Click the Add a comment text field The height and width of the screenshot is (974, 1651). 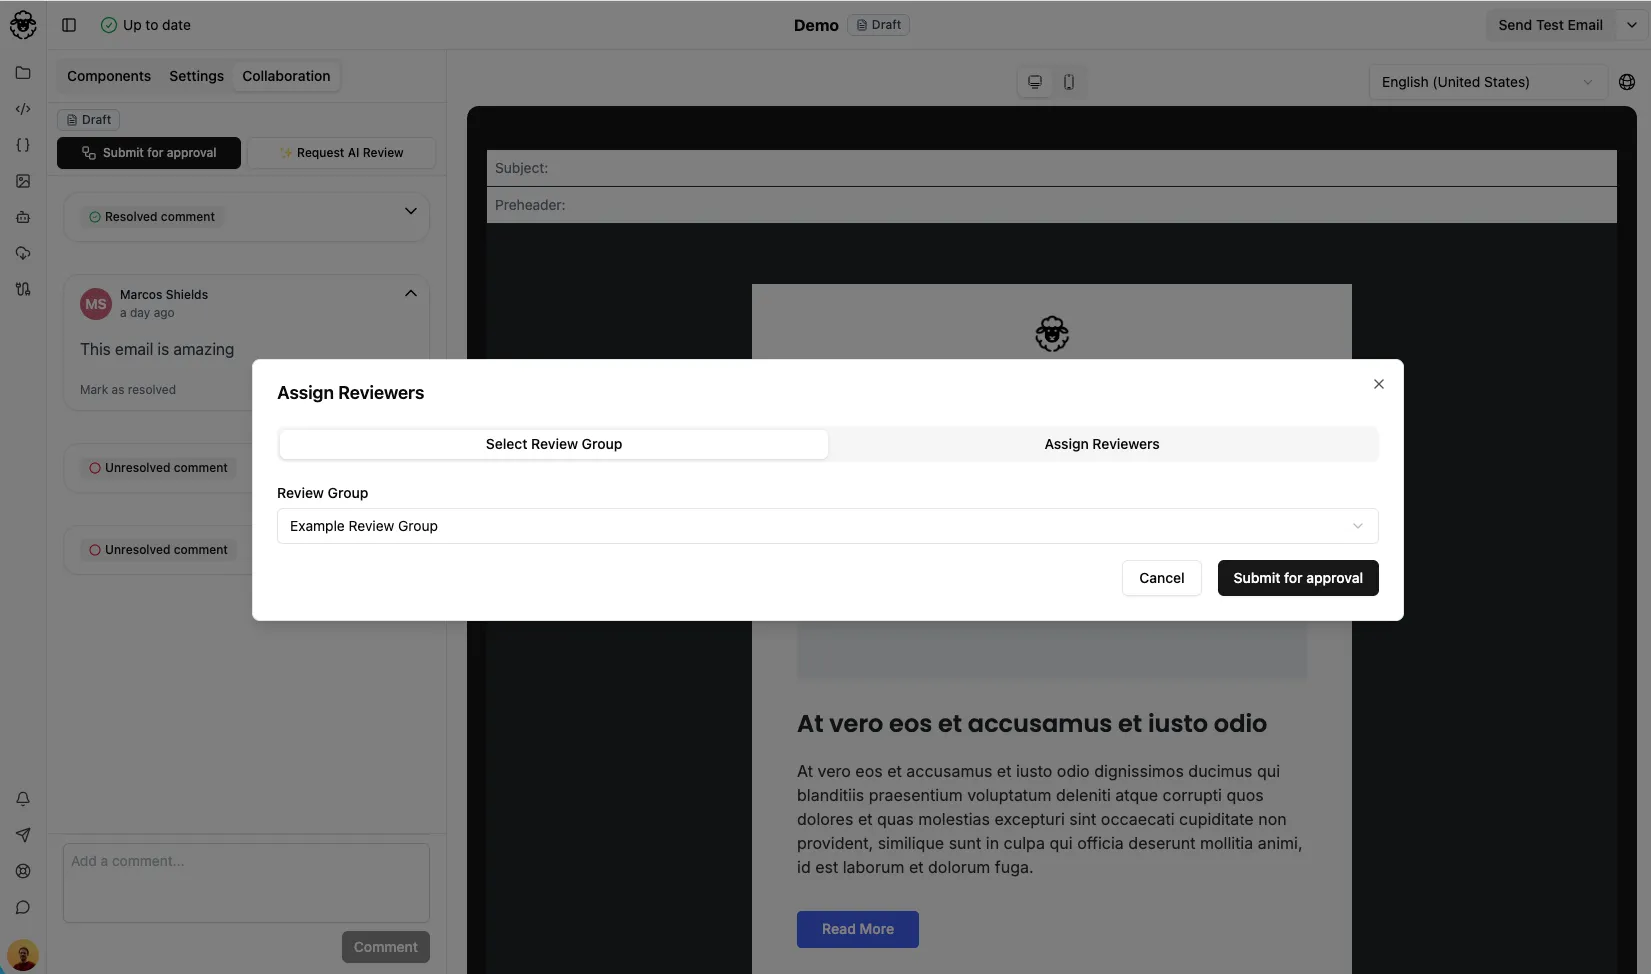point(245,882)
